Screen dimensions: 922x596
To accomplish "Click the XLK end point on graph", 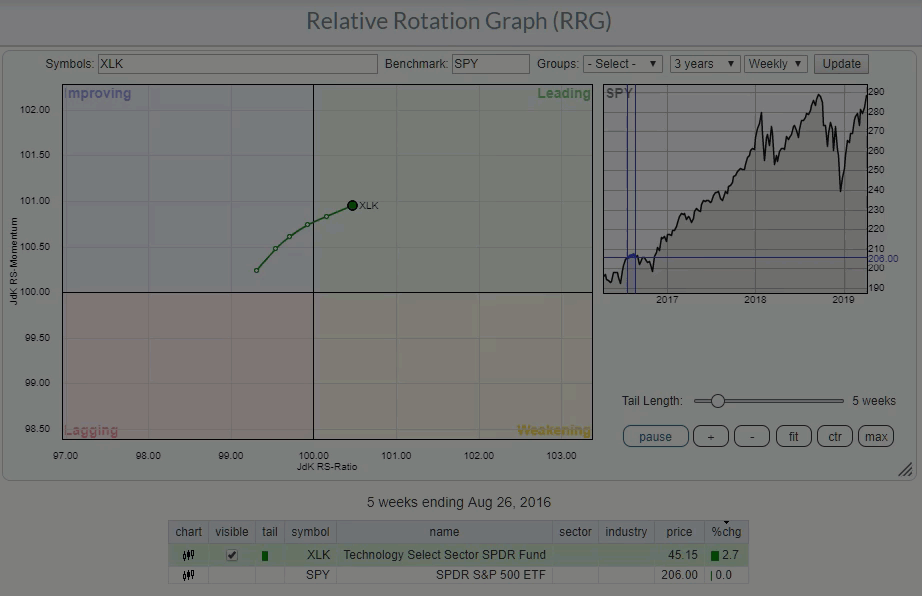I will (352, 206).
